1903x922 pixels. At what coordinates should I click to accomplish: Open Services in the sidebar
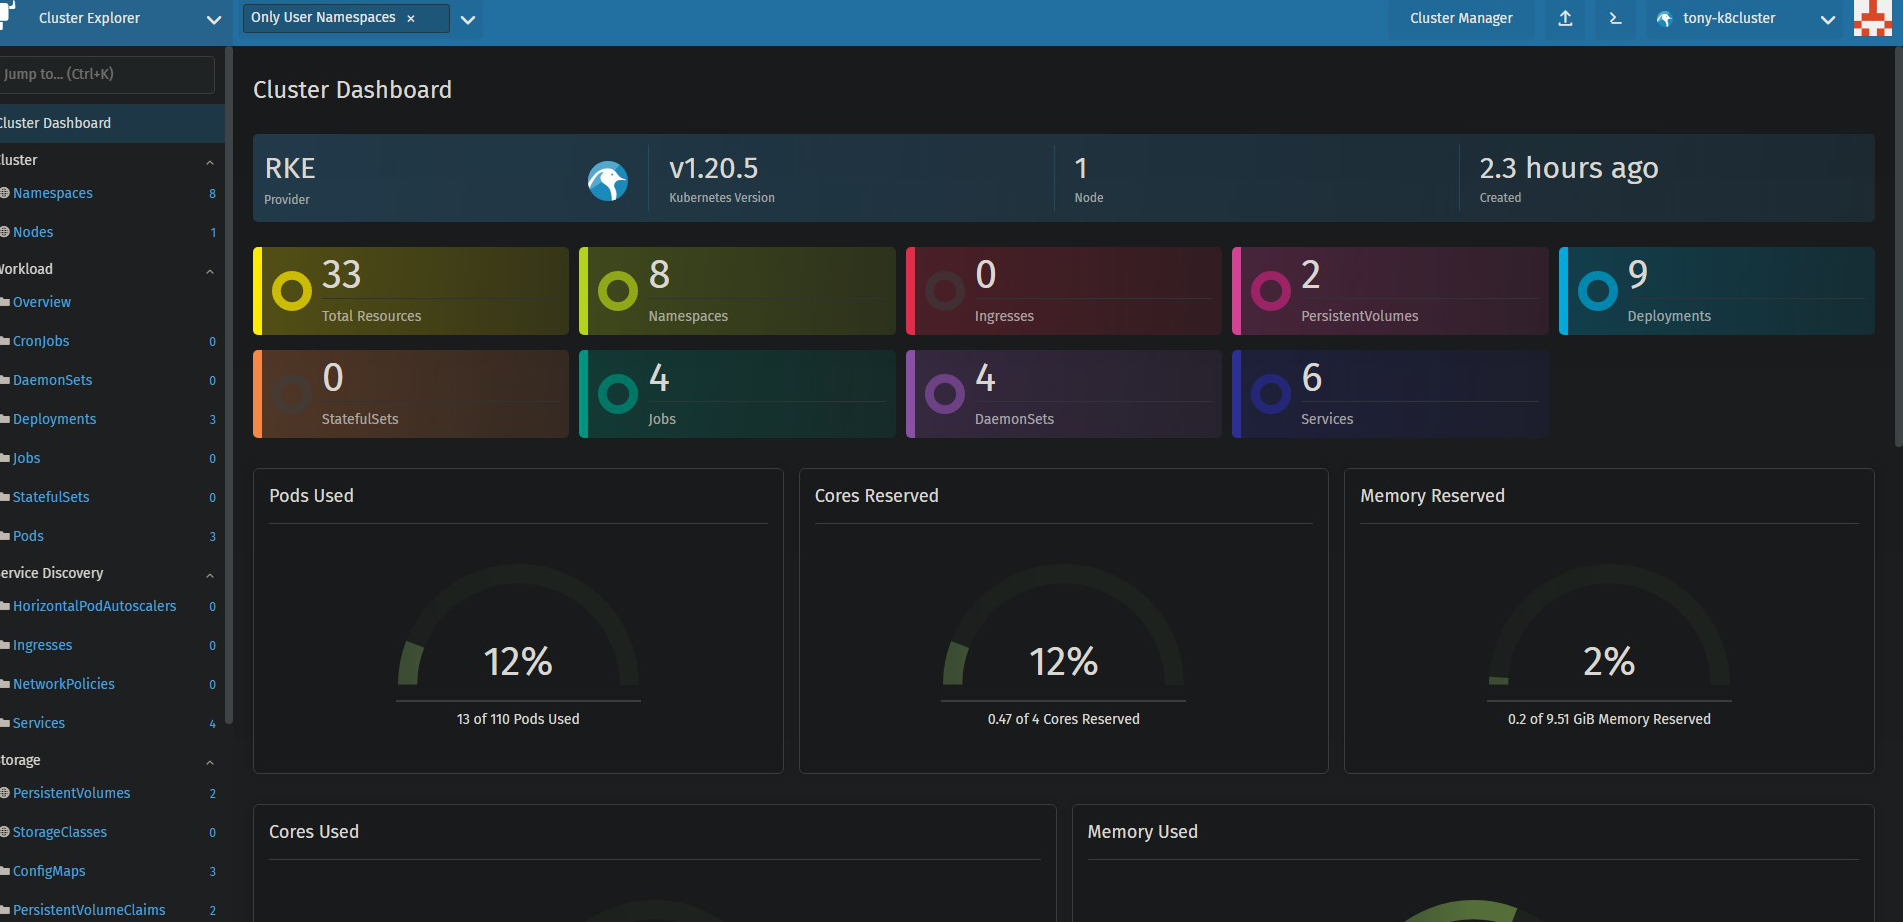click(x=39, y=723)
